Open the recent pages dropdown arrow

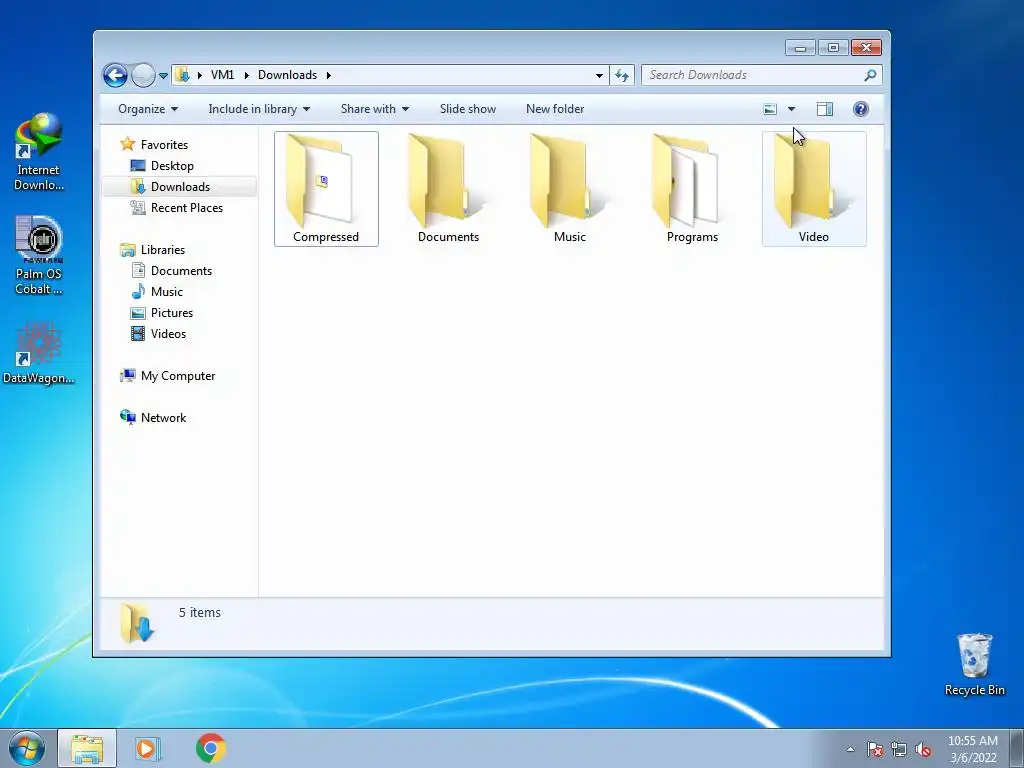(x=163, y=76)
